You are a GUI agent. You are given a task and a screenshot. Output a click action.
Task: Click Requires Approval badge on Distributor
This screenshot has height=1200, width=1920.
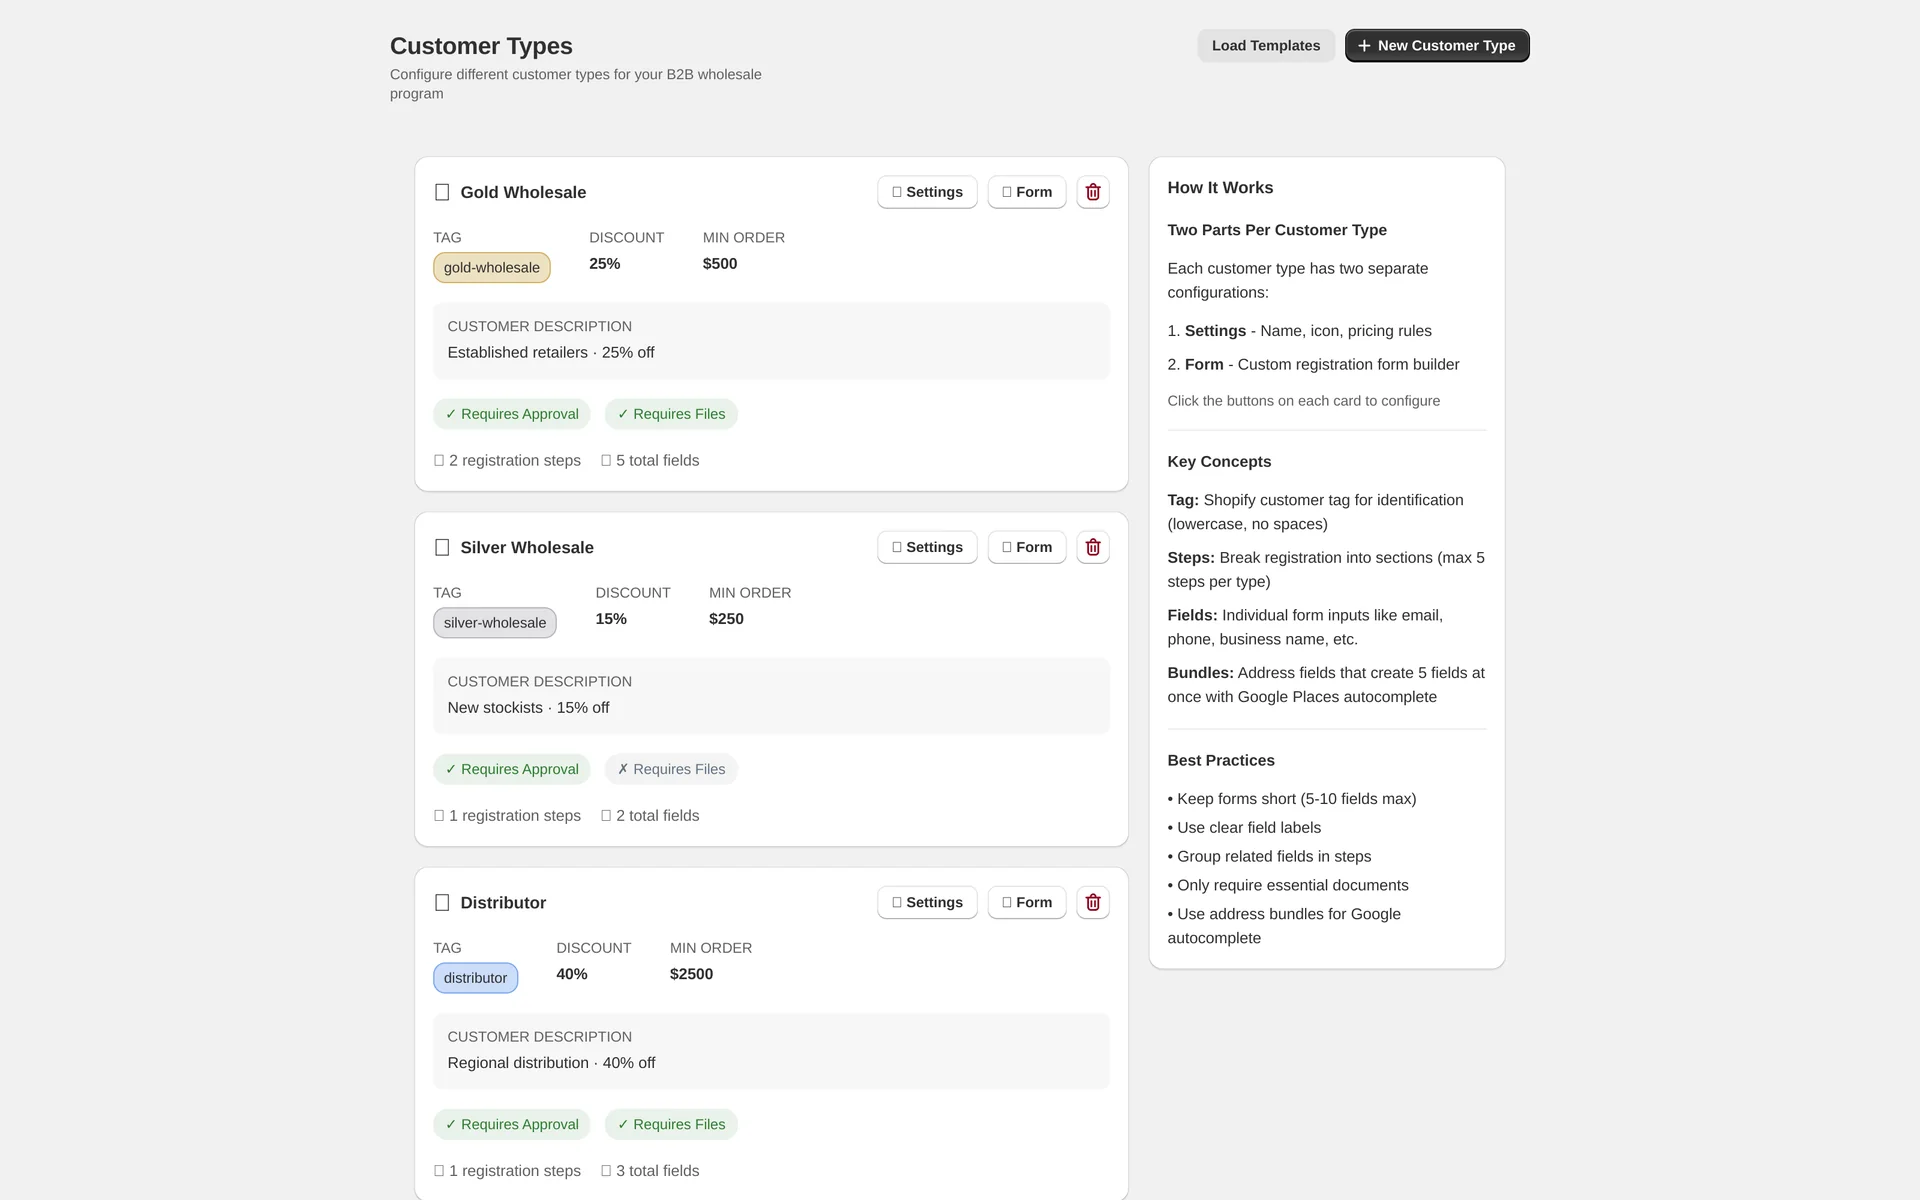click(x=512, y=1124)
